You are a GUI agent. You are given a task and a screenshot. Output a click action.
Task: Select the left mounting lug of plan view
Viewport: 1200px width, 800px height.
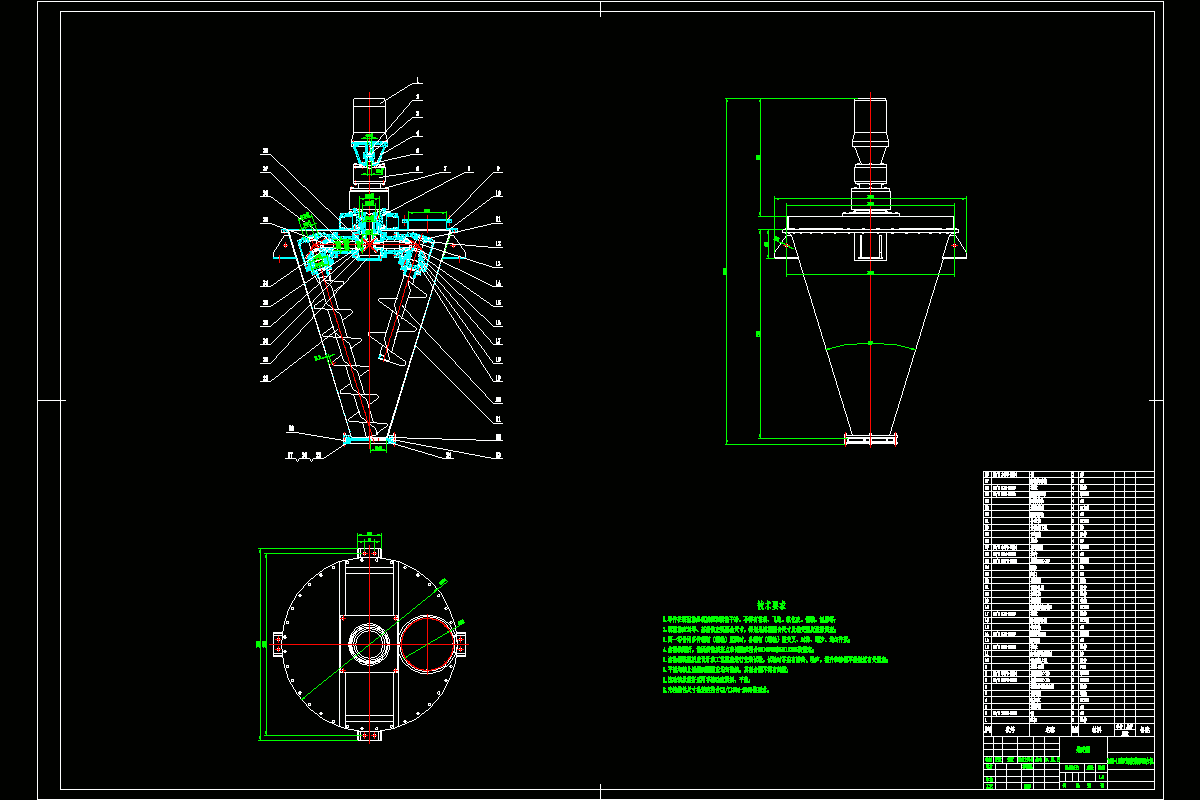(276, 644)
